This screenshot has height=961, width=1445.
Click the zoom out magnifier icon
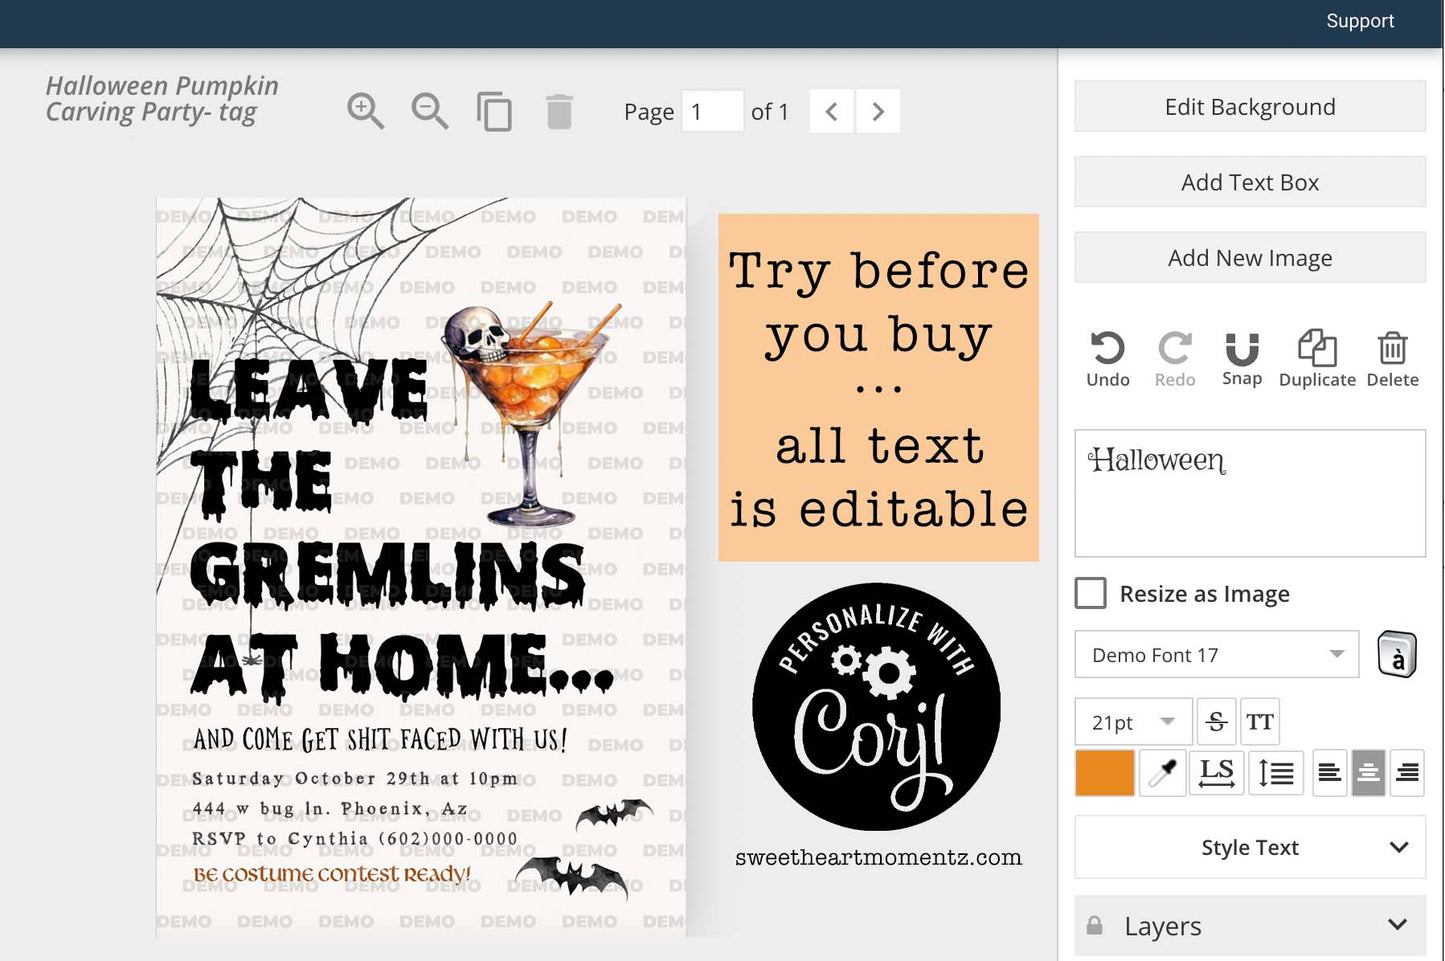pos(429,111)
